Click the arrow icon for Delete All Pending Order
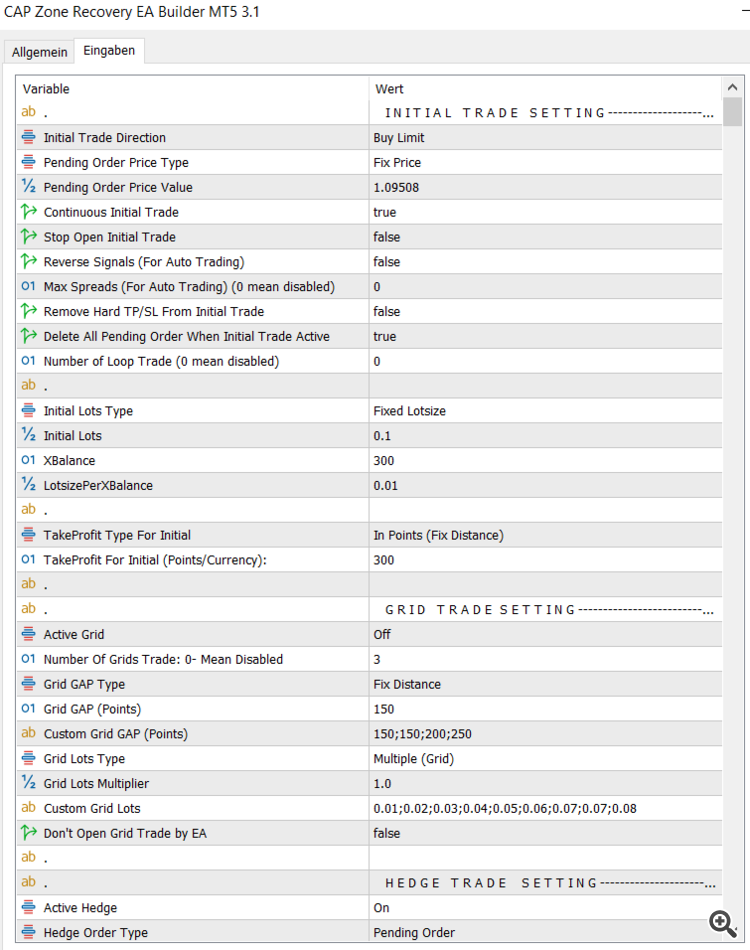The image size is (750, 950). click(x=28, y=336)
